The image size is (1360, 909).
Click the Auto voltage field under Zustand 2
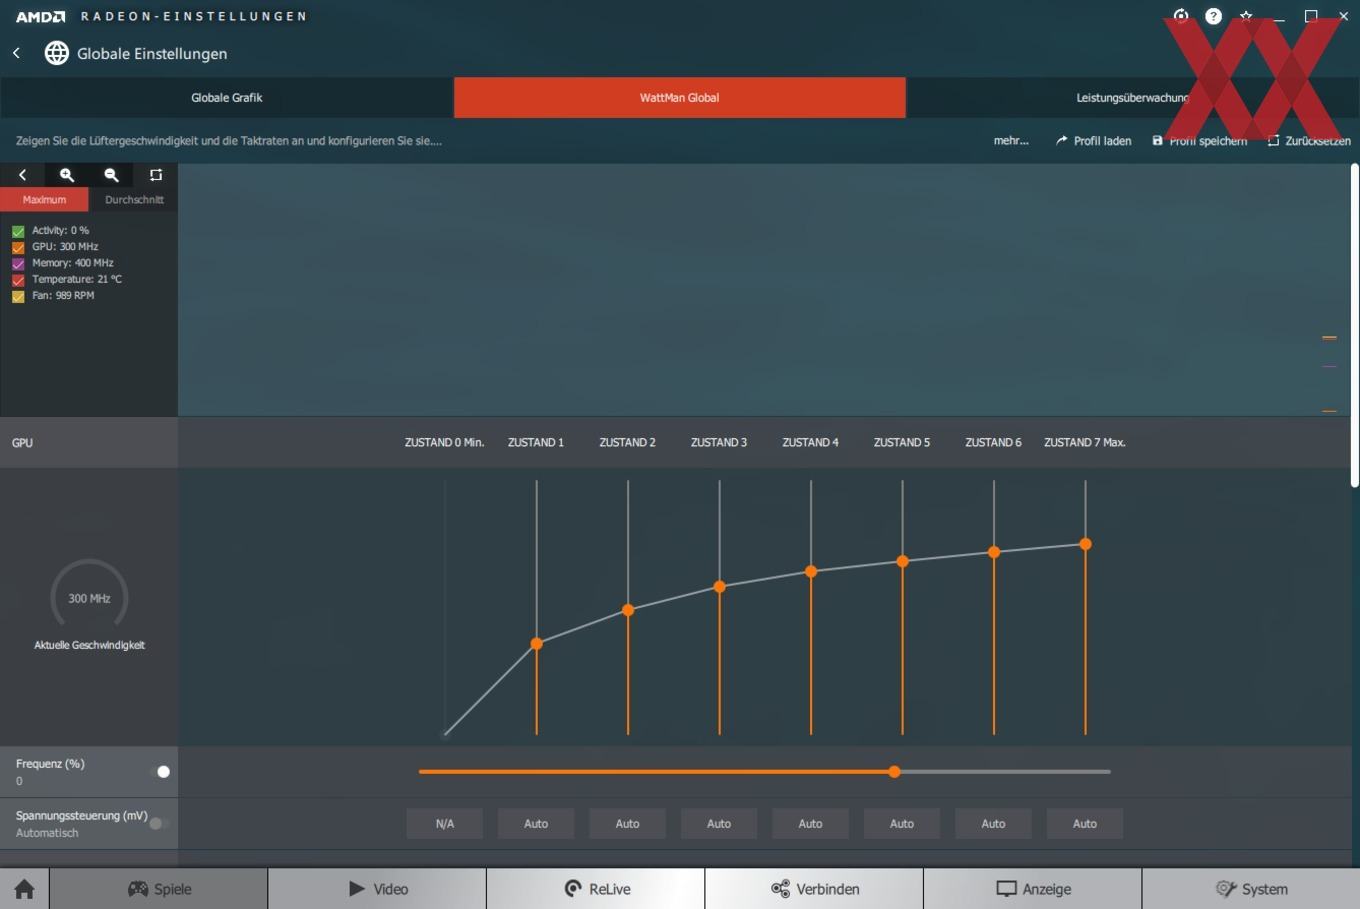(628, 824)
